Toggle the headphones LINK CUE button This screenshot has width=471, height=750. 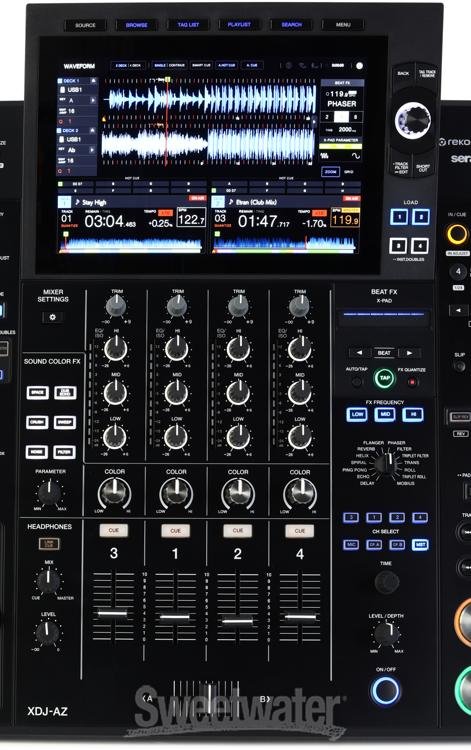pos(49,543)
